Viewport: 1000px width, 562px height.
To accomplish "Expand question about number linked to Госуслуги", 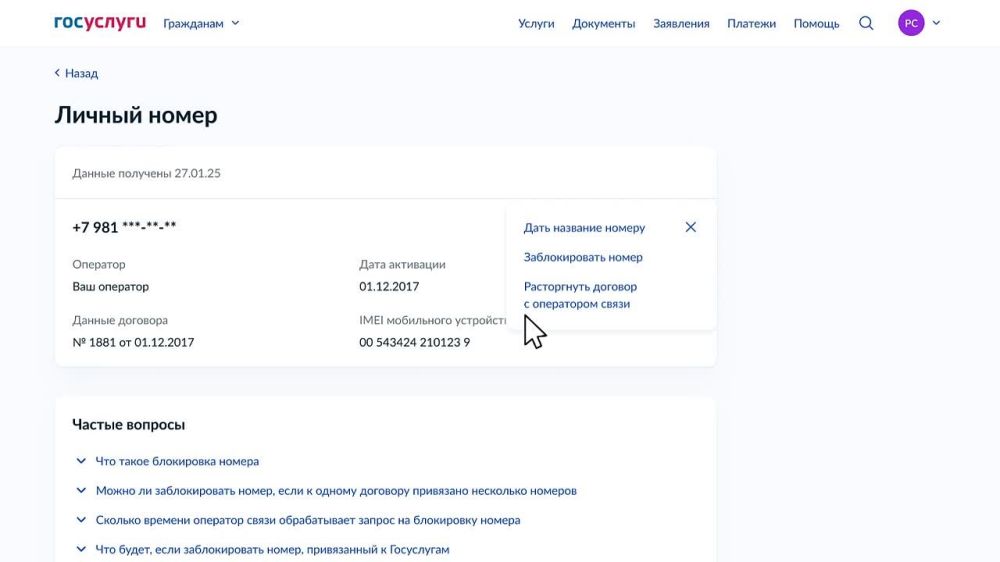I will point(272,549).
